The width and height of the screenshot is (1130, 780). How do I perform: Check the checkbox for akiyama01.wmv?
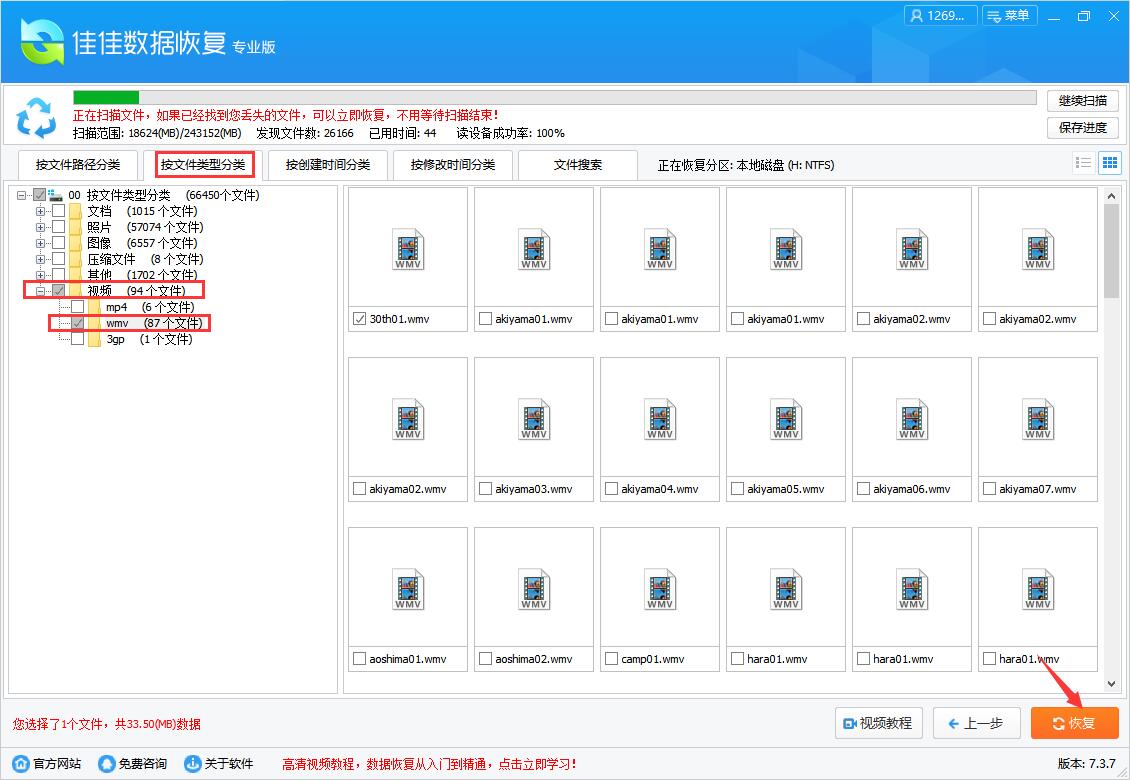pyautogui.click(x=484, y=319)
